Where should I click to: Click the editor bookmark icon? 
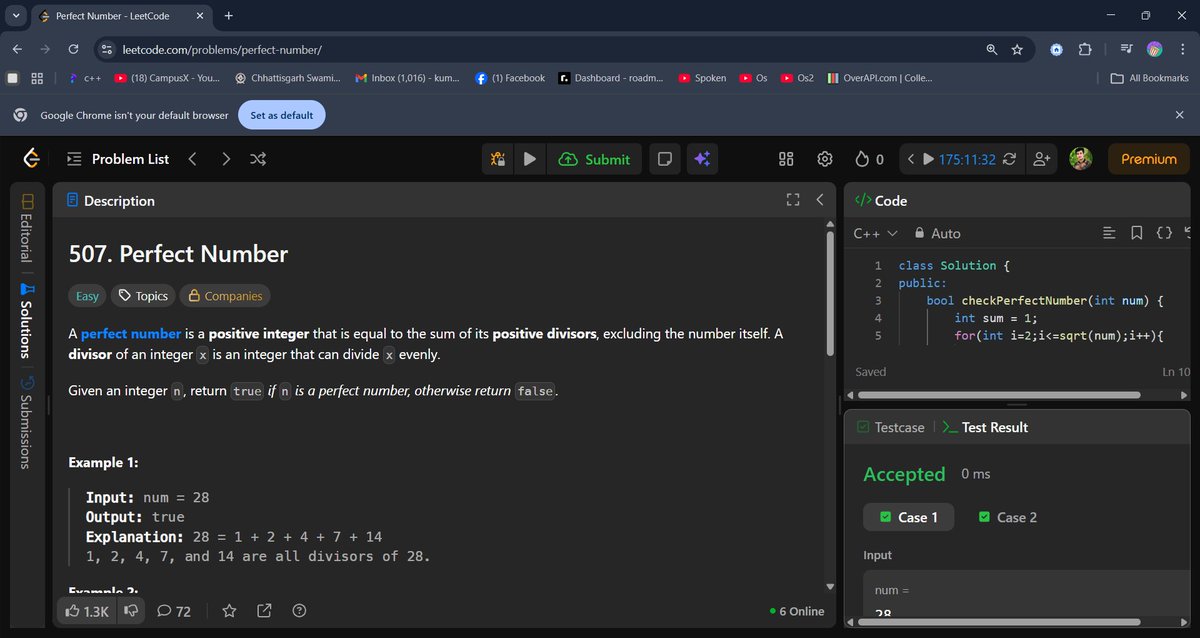click(1136, 233)
